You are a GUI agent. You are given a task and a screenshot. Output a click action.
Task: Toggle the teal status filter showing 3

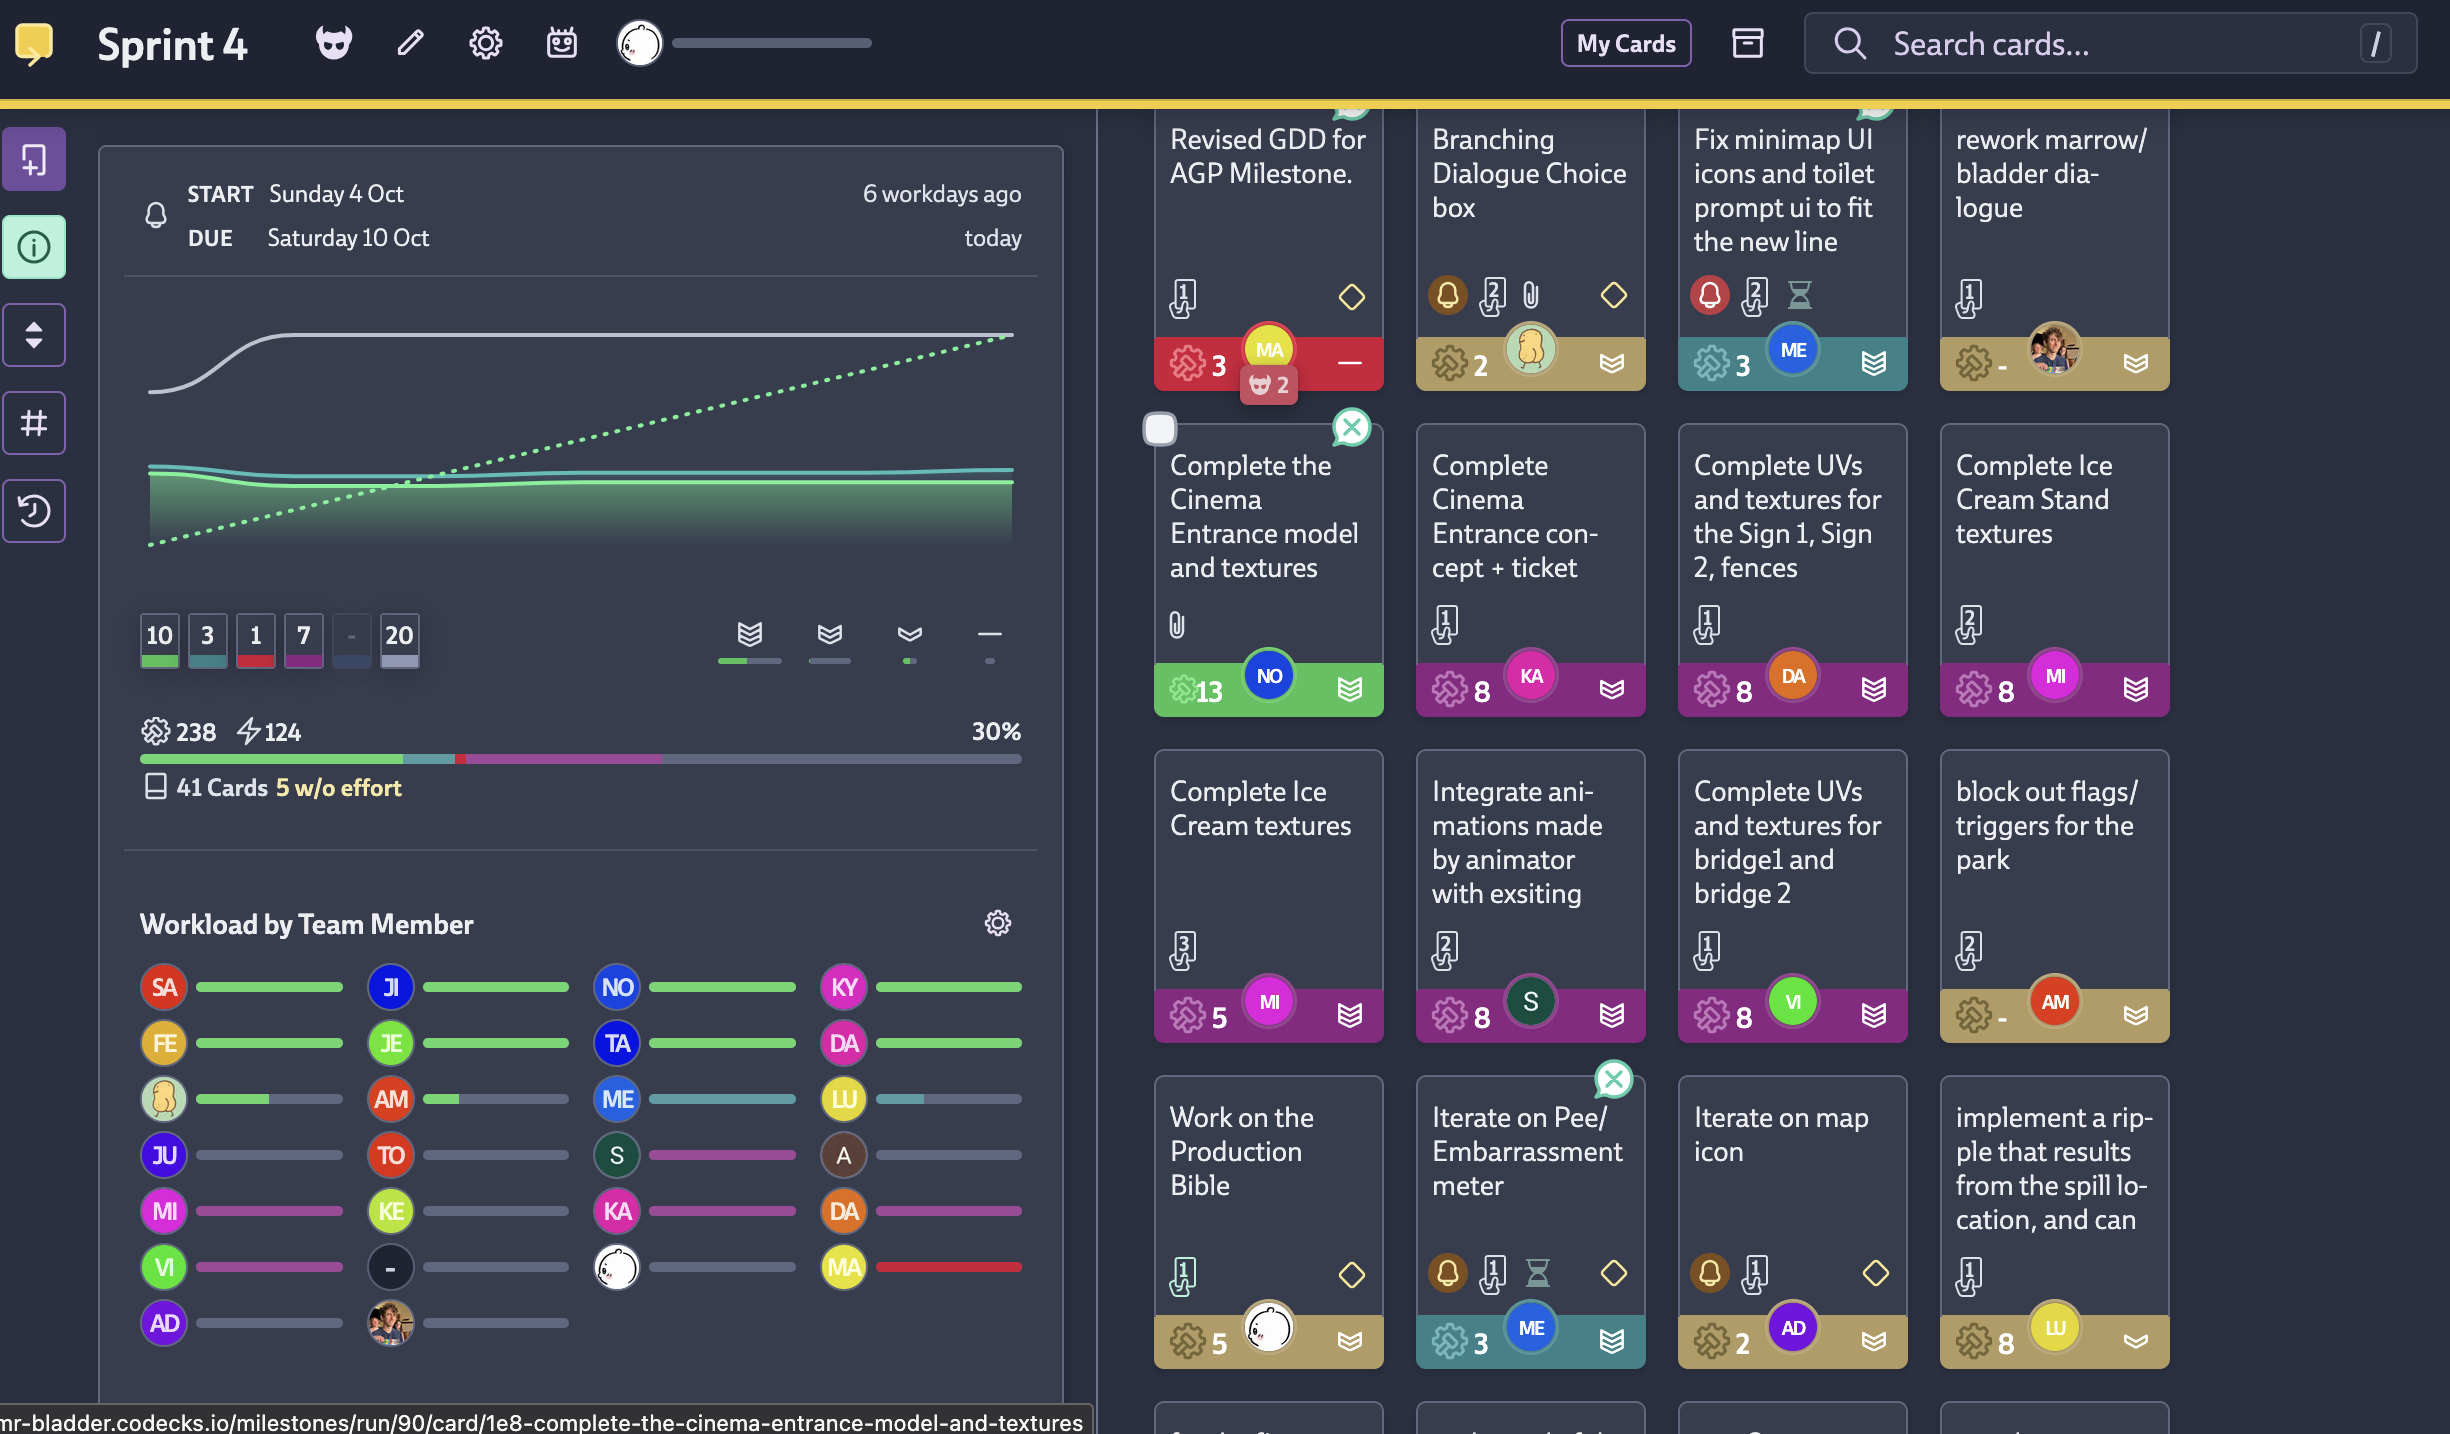click(x=208, y=641)
